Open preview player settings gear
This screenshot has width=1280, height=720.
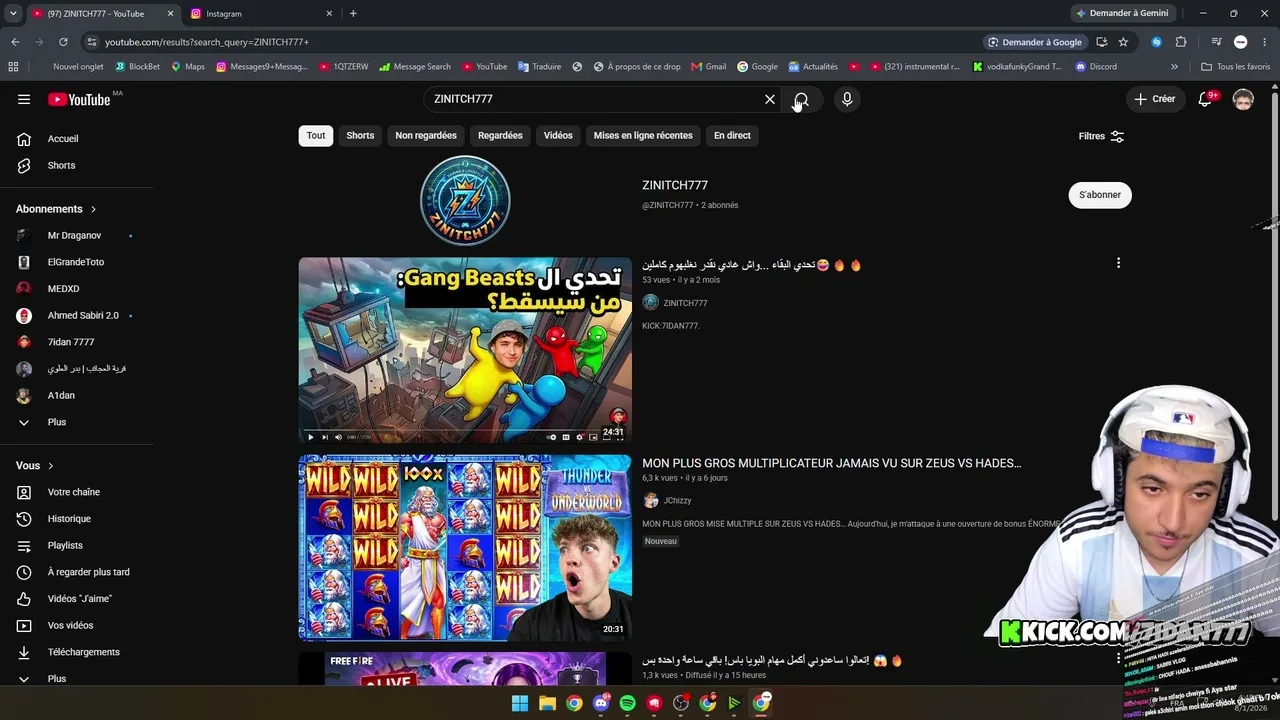(580, 437)
